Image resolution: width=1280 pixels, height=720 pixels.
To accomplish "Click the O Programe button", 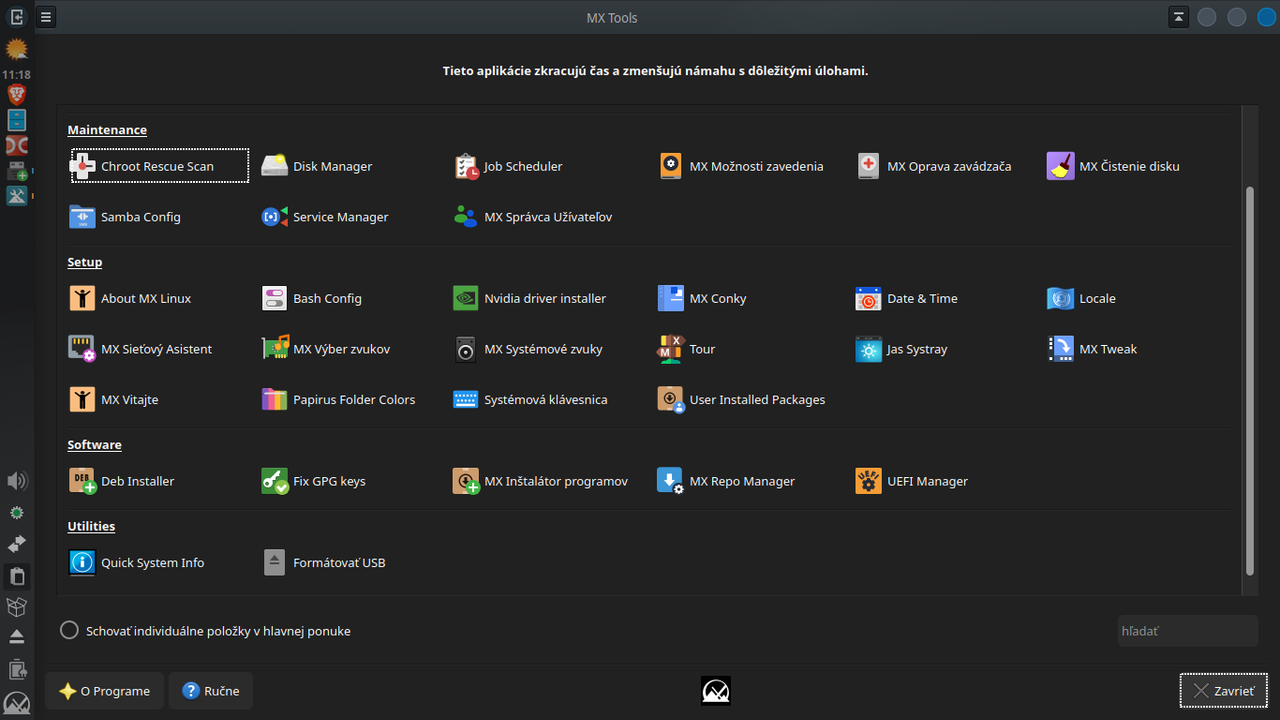I will tap(104, 691).
